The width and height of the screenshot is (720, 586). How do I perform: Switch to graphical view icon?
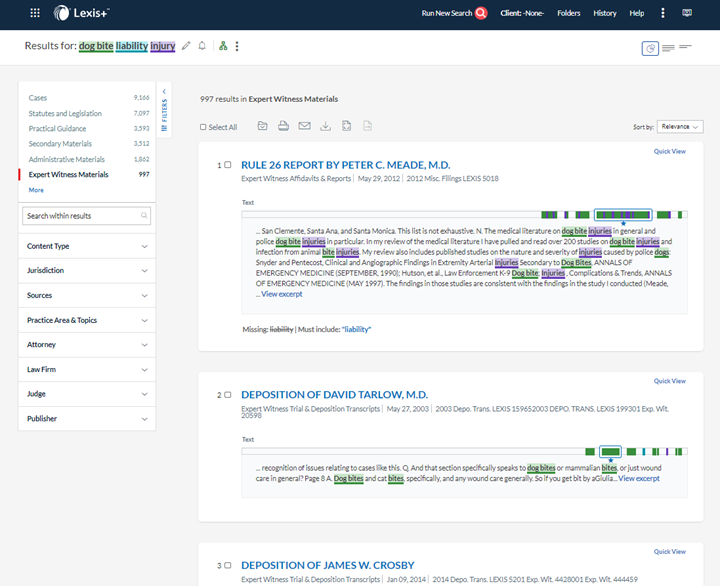click(650, 48)
